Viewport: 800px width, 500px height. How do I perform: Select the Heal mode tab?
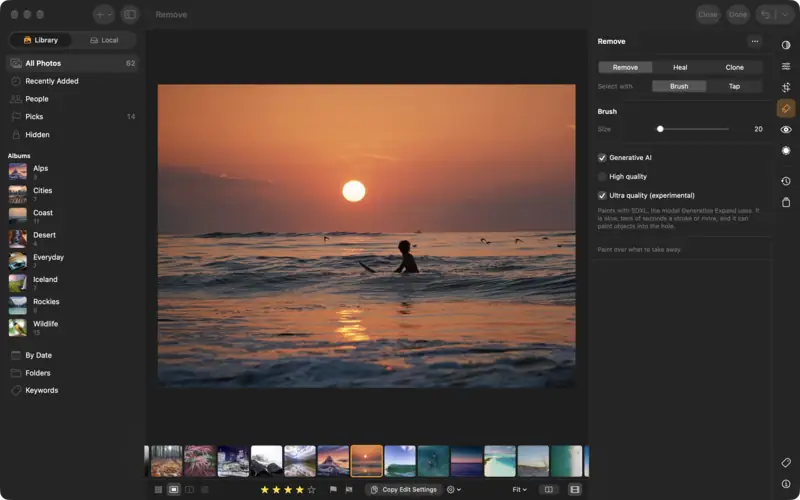pyautogui.click(x=680, y=67)
